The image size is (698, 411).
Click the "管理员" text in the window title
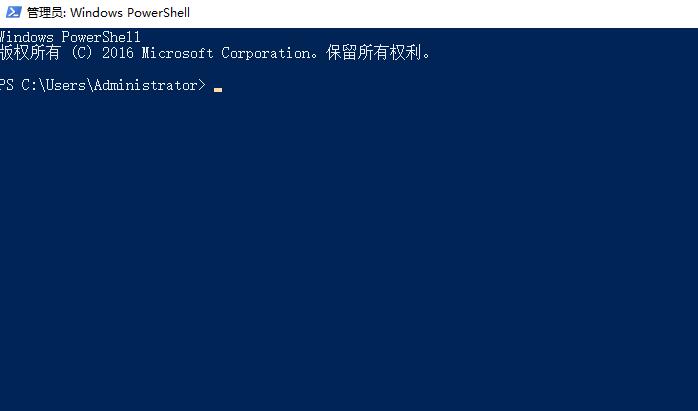tap(45, 13)
